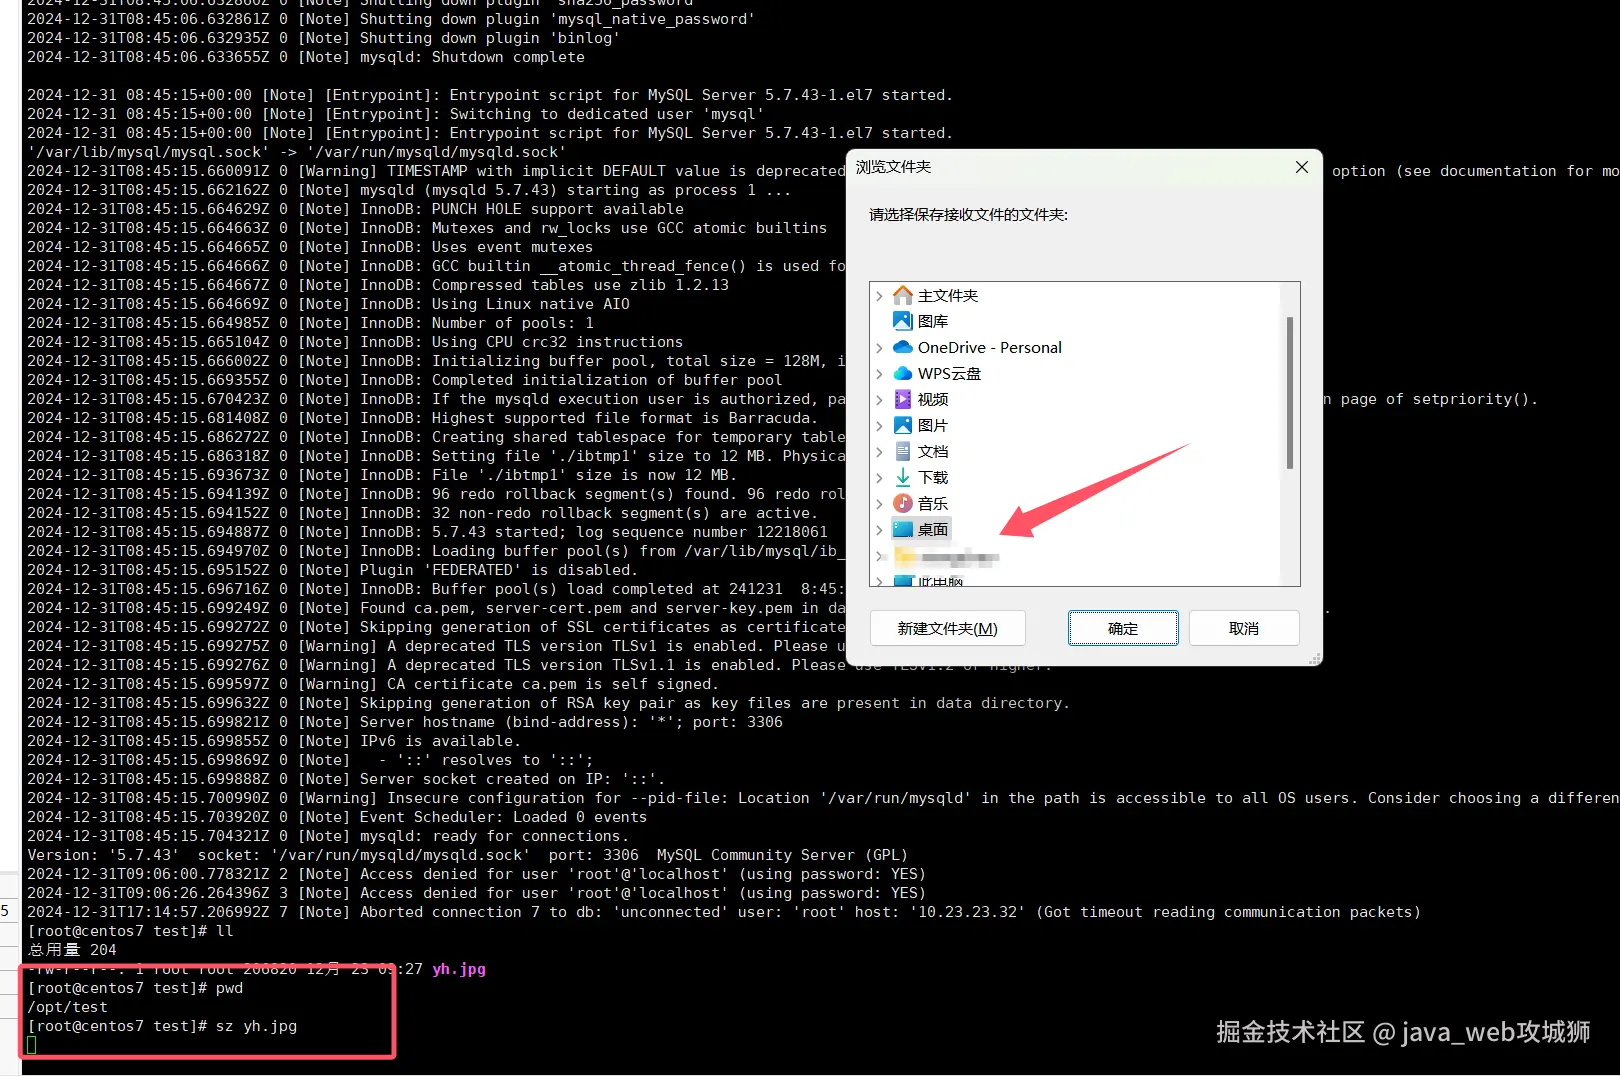
Task: Click the OneDrive cloud icon
Action: click(x=903, y=347)
